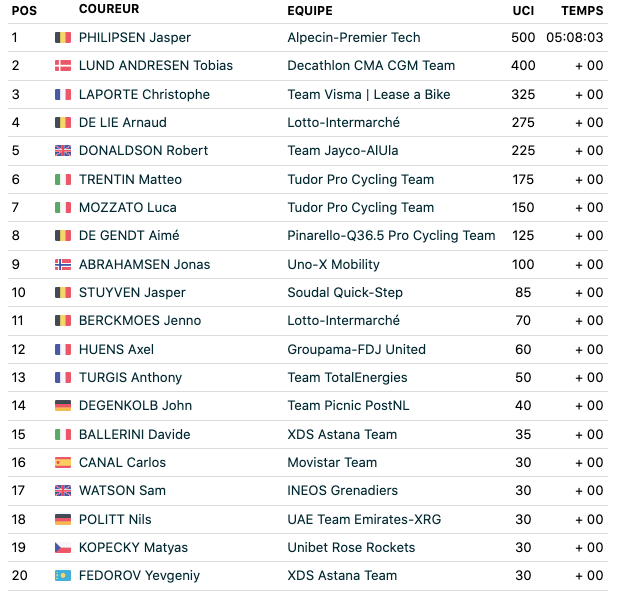618x591 pixels.
Task: Open the Pinarello-Q36.5 Pro Cycling Team link
Action: [x=391, y=236]
